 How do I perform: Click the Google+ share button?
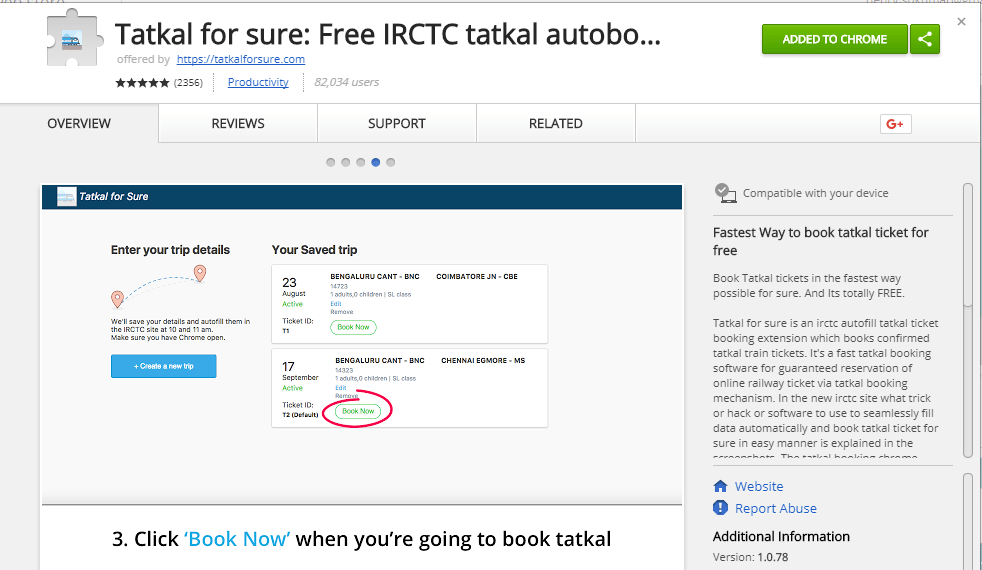click(x=896, y=124)
